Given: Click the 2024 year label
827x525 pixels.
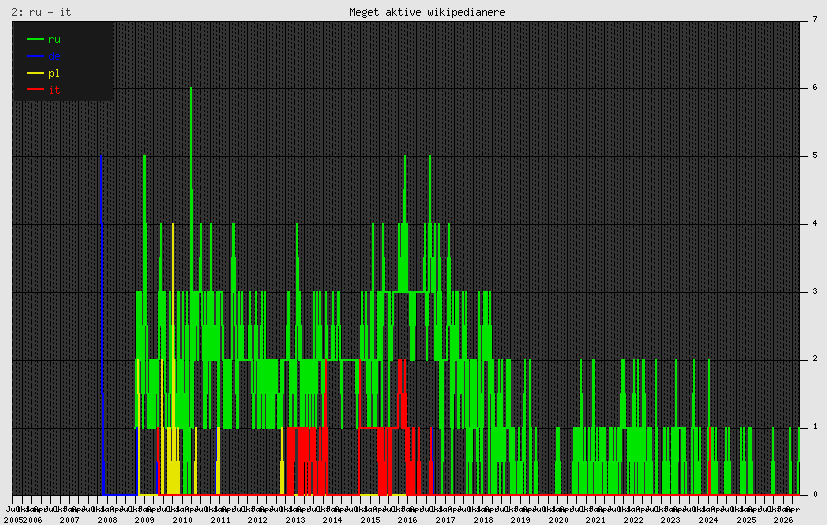Looking at the screenshot, I should (709, 520).
